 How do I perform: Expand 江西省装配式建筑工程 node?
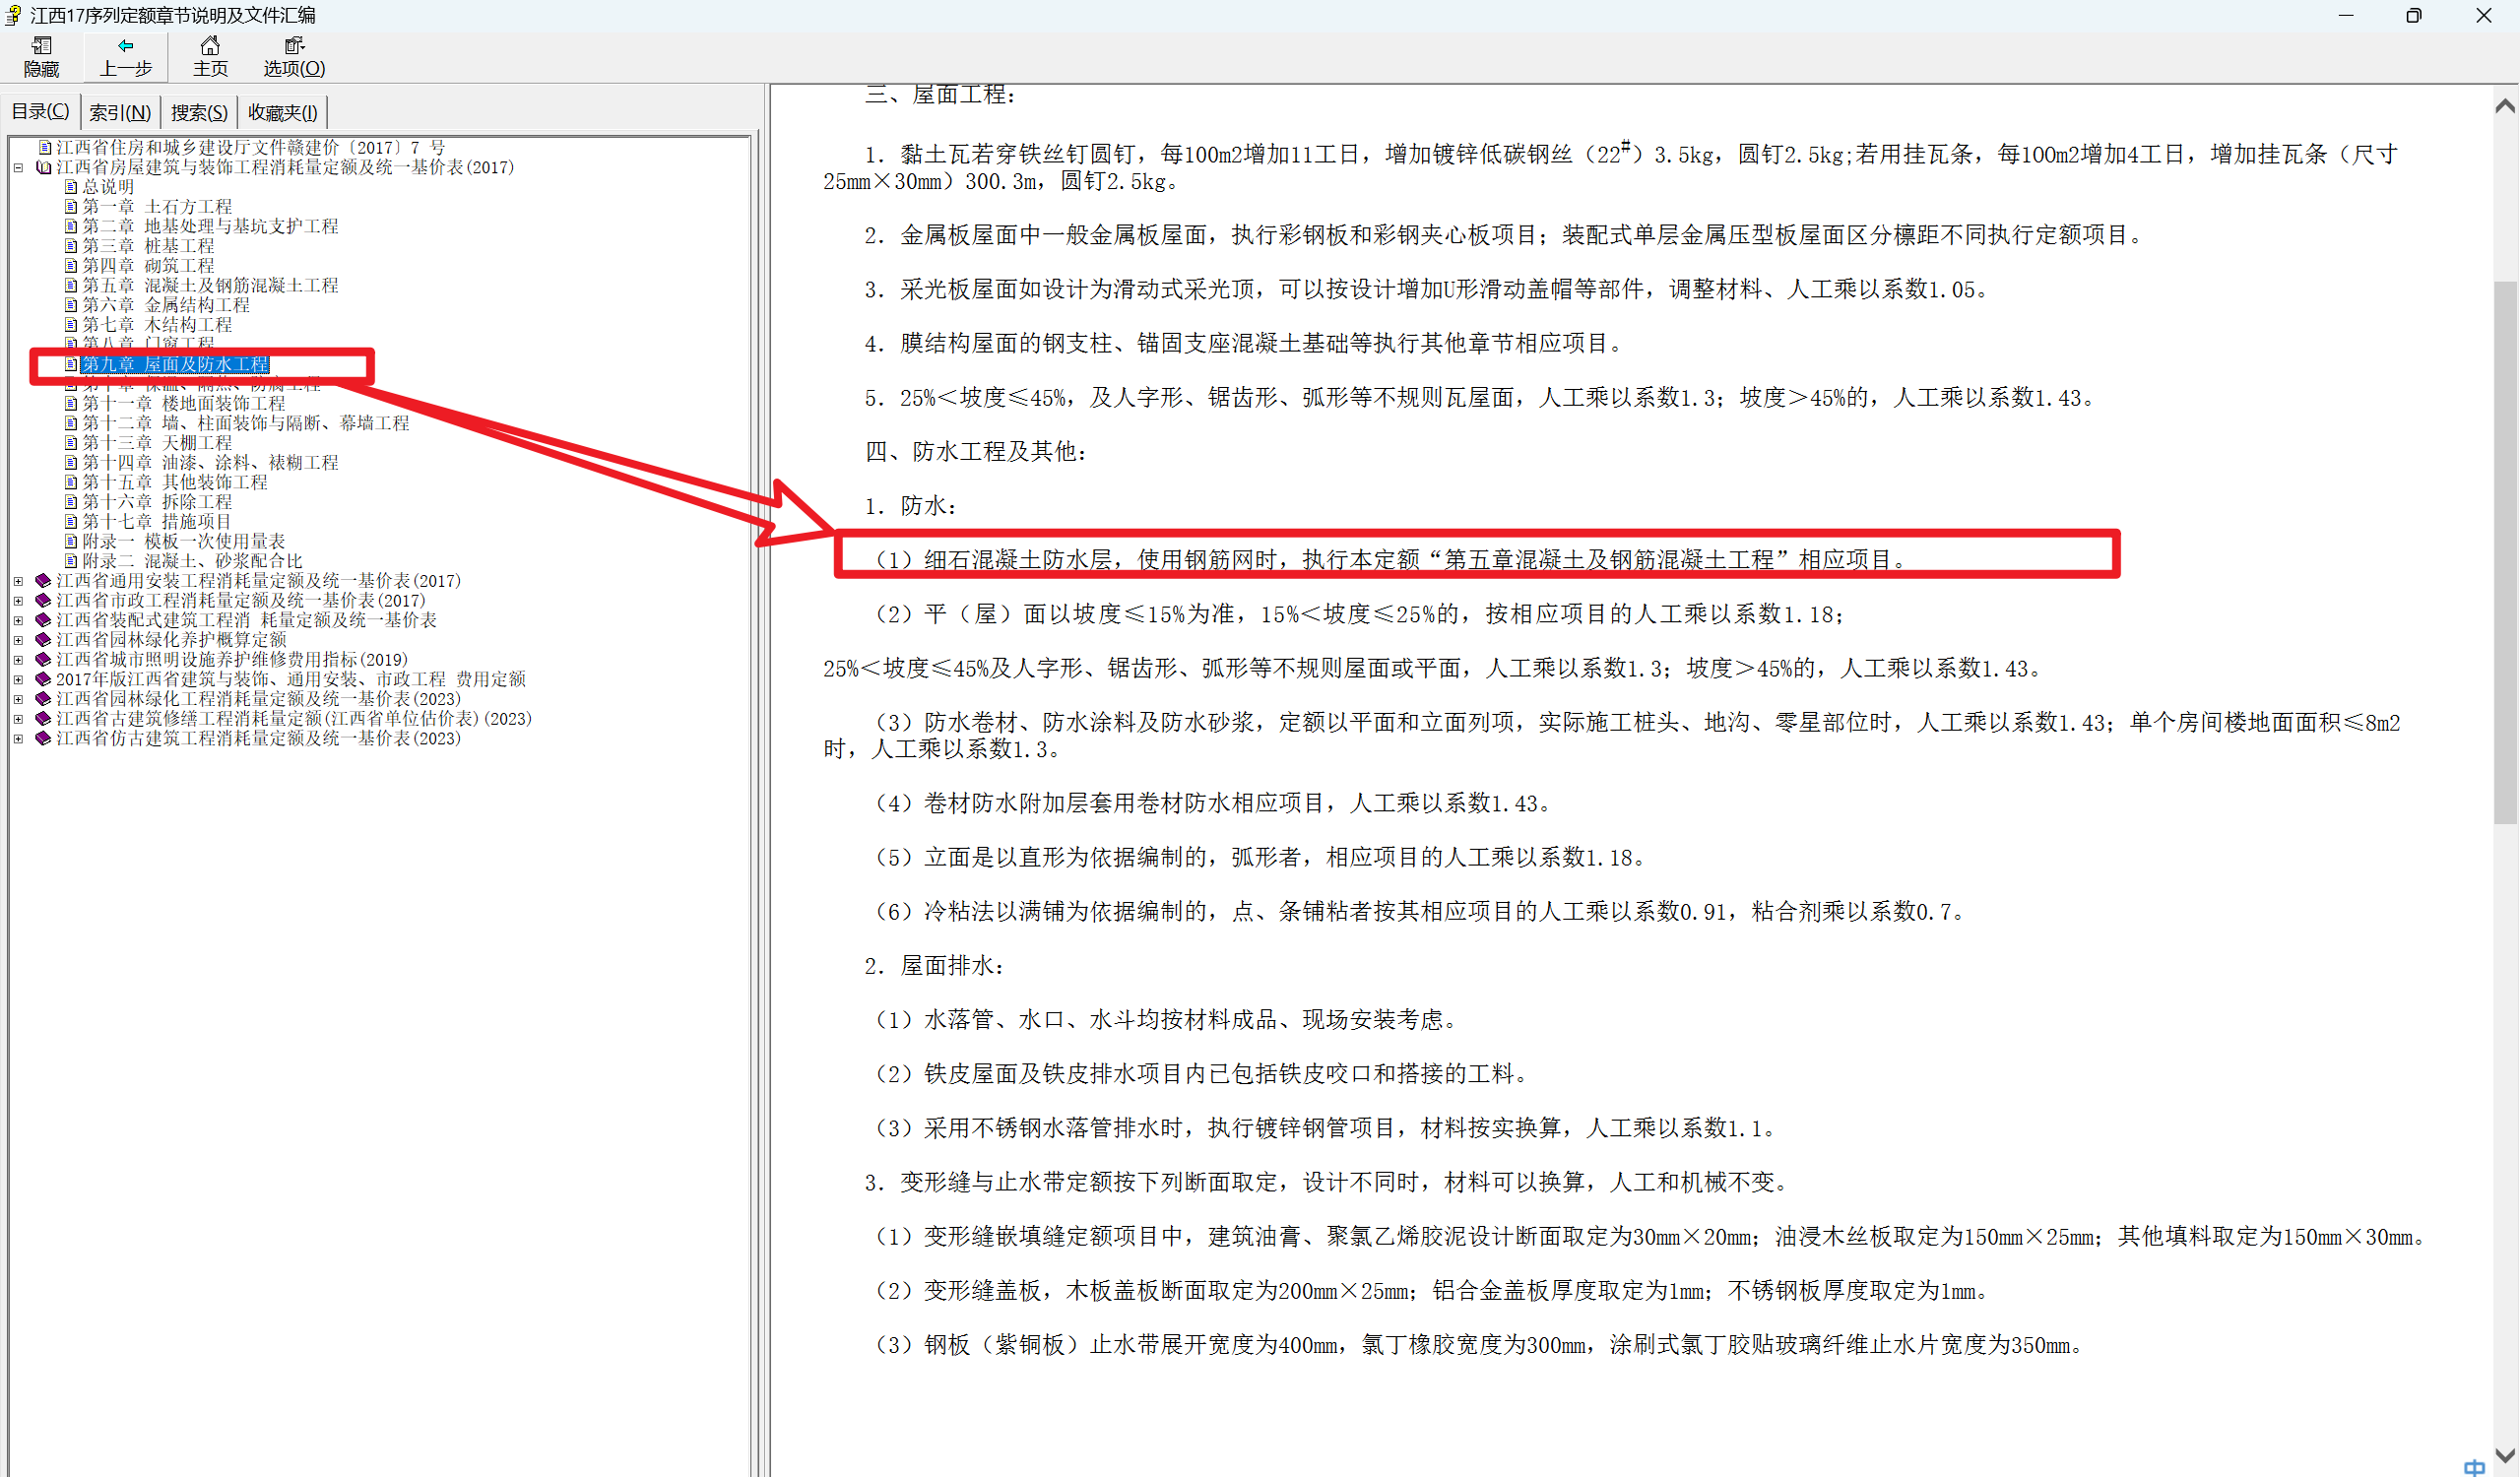coord(18,620)
